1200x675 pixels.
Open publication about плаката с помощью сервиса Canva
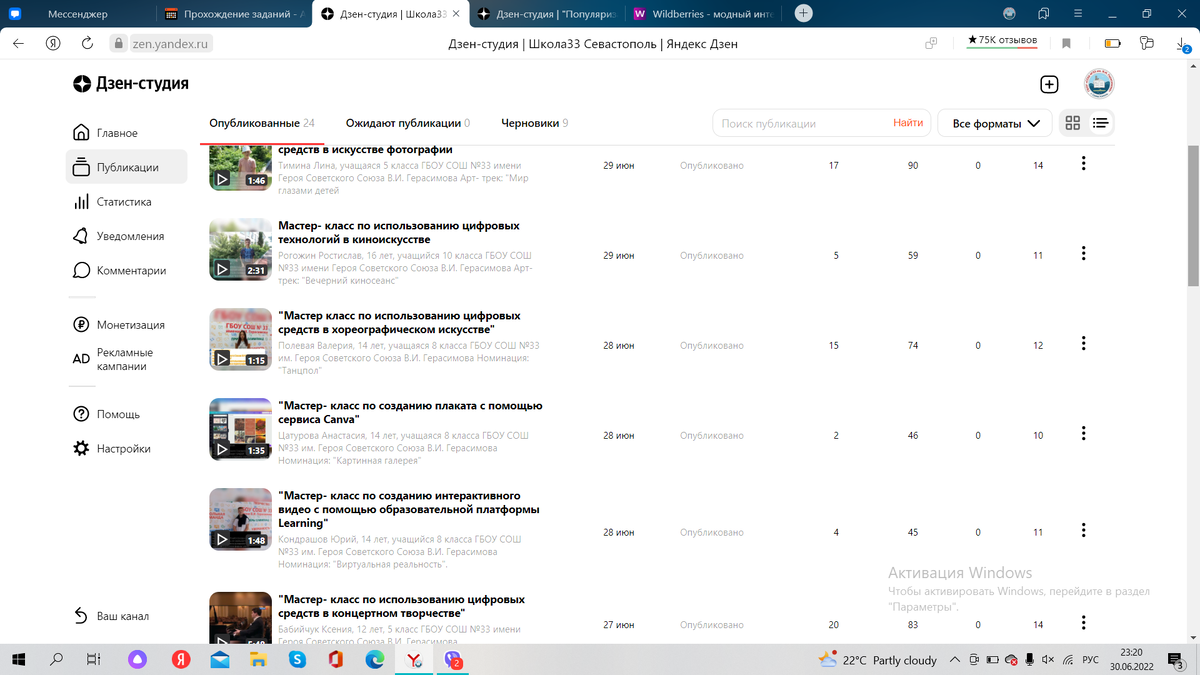point(410,413)
